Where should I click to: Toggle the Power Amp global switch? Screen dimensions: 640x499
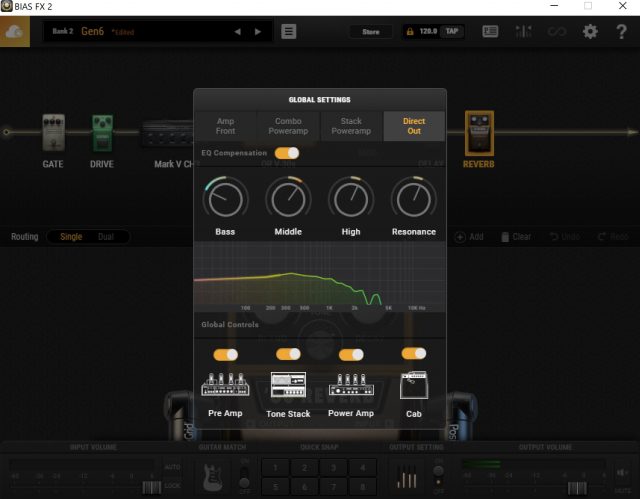pos(351,355)
